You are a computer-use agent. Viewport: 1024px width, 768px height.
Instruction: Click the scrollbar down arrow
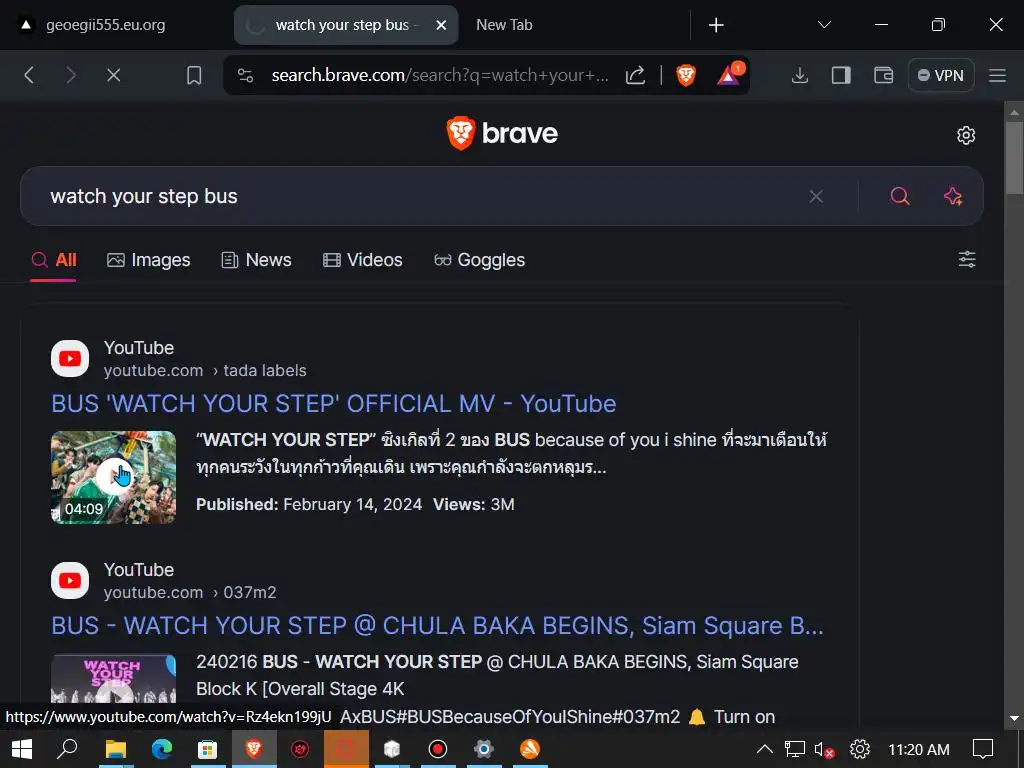tap(1014, 718)
